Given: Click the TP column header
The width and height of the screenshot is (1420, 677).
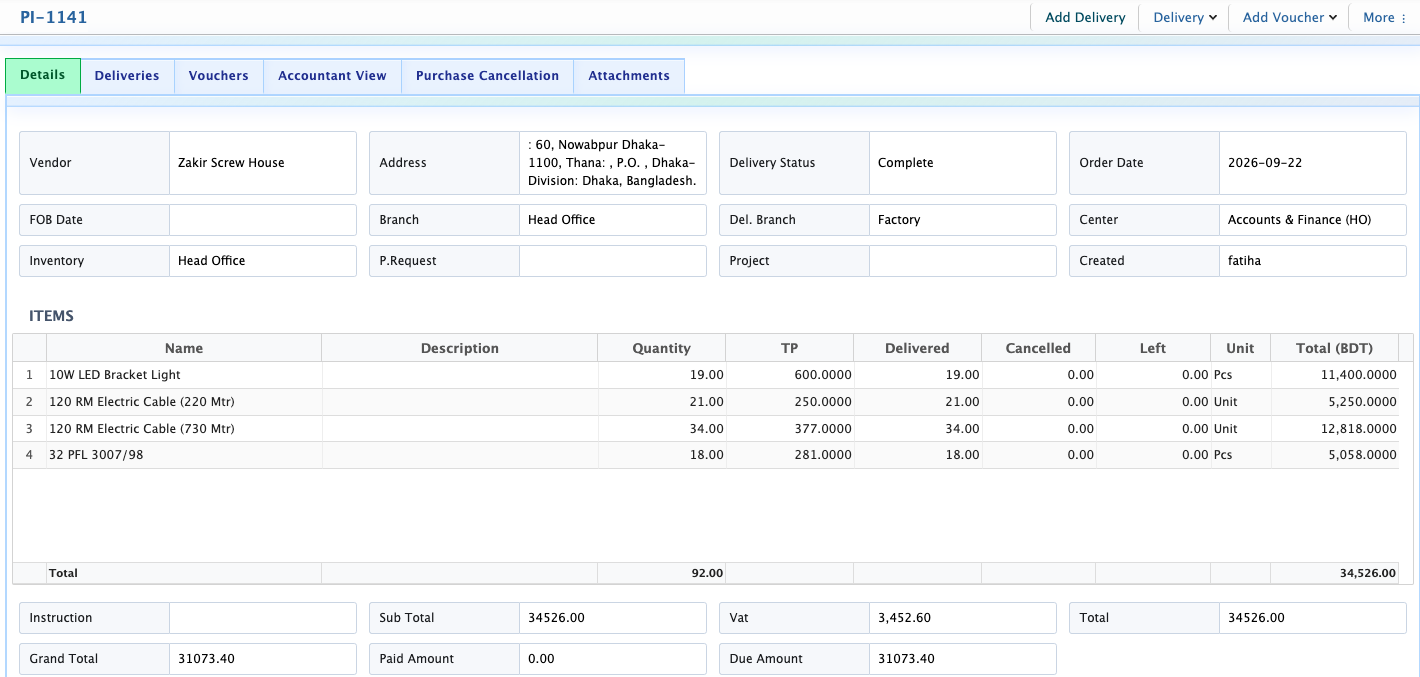Looking at the screenshot, I should click(790, 348).
